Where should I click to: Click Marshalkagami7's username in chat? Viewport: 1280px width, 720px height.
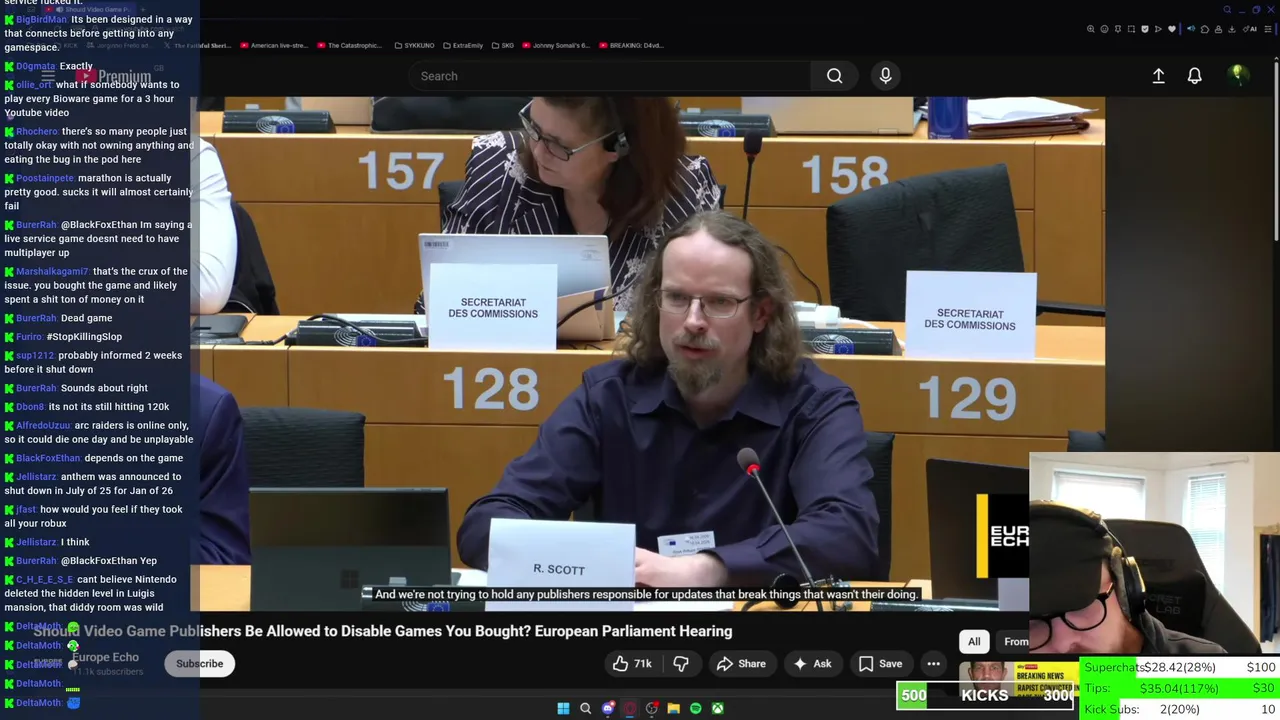[52, 271]
